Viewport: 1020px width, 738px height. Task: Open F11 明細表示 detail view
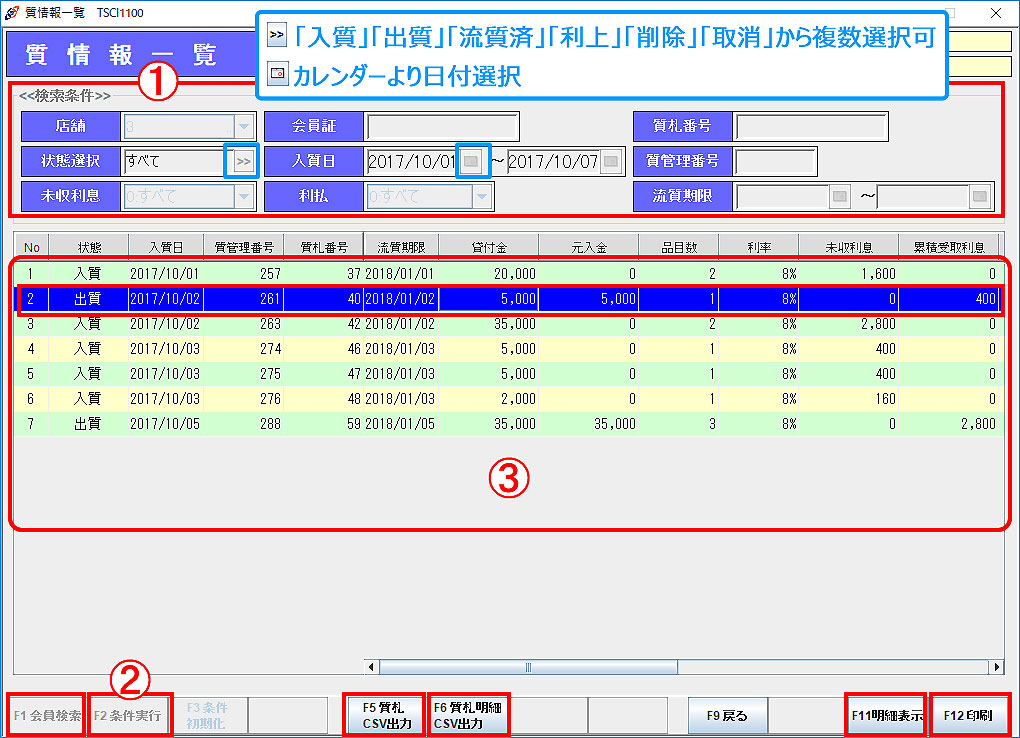click(x=886, y=716)
